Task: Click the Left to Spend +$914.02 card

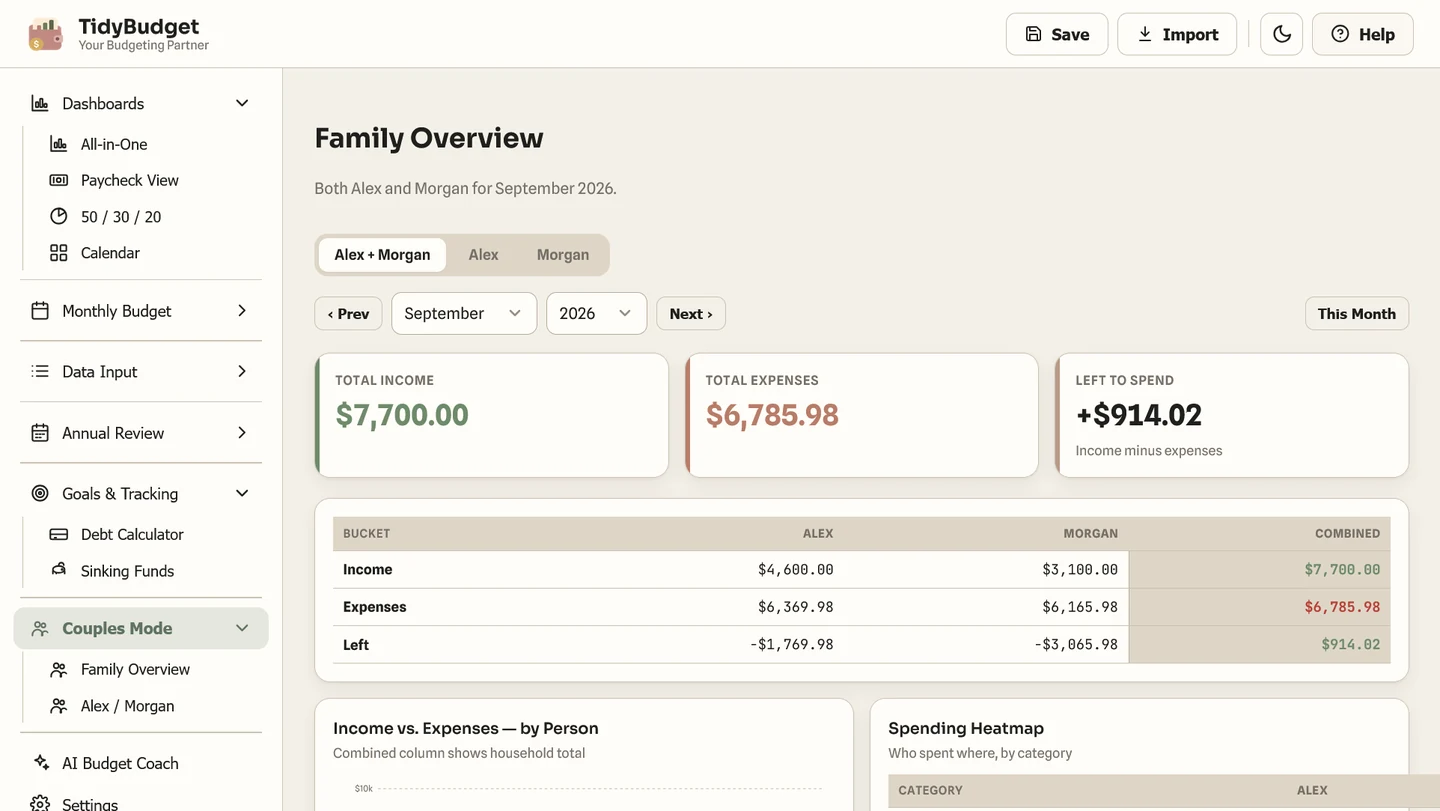Action: point(1232,415)
